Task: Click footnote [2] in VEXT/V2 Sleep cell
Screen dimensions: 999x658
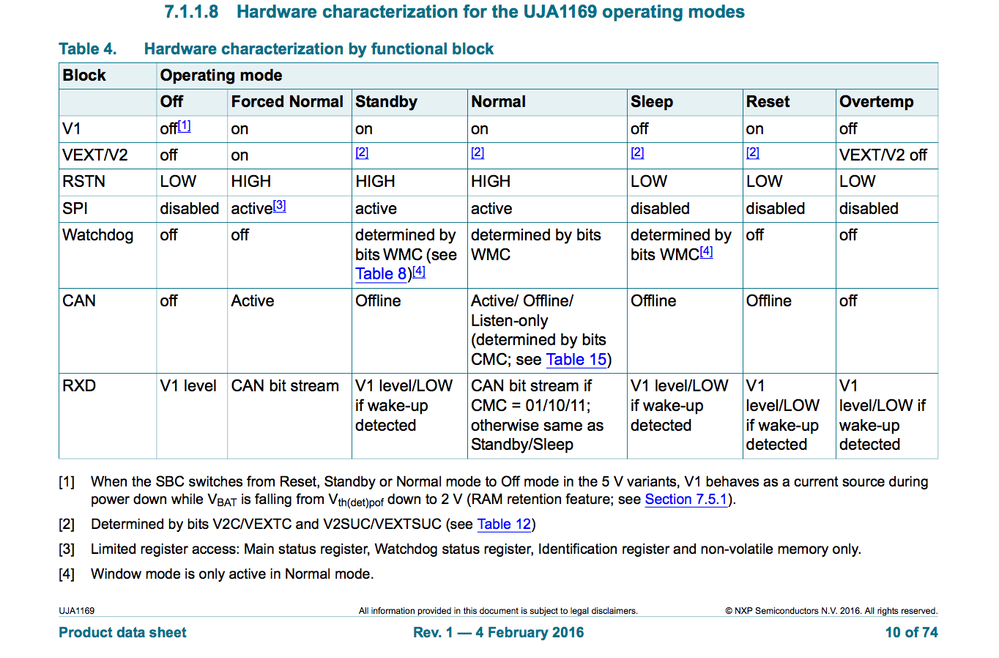Action: [x=637, y=152]
